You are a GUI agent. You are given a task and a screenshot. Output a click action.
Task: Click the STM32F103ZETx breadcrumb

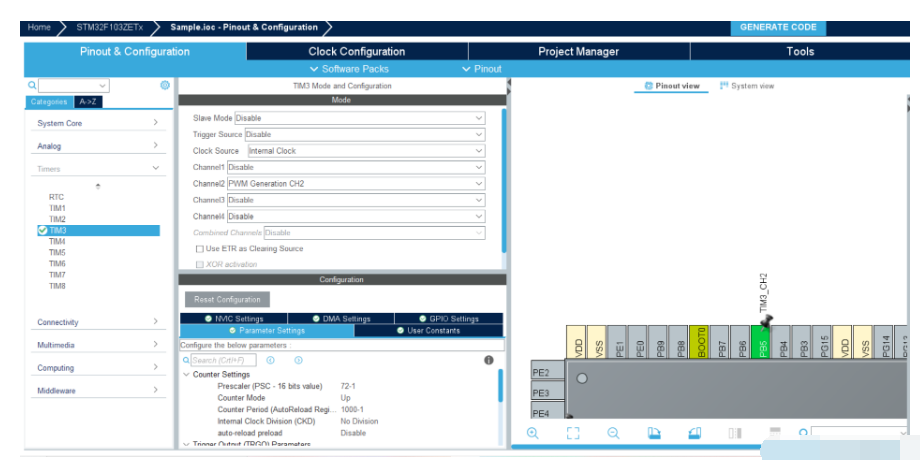tap(110, 27)
